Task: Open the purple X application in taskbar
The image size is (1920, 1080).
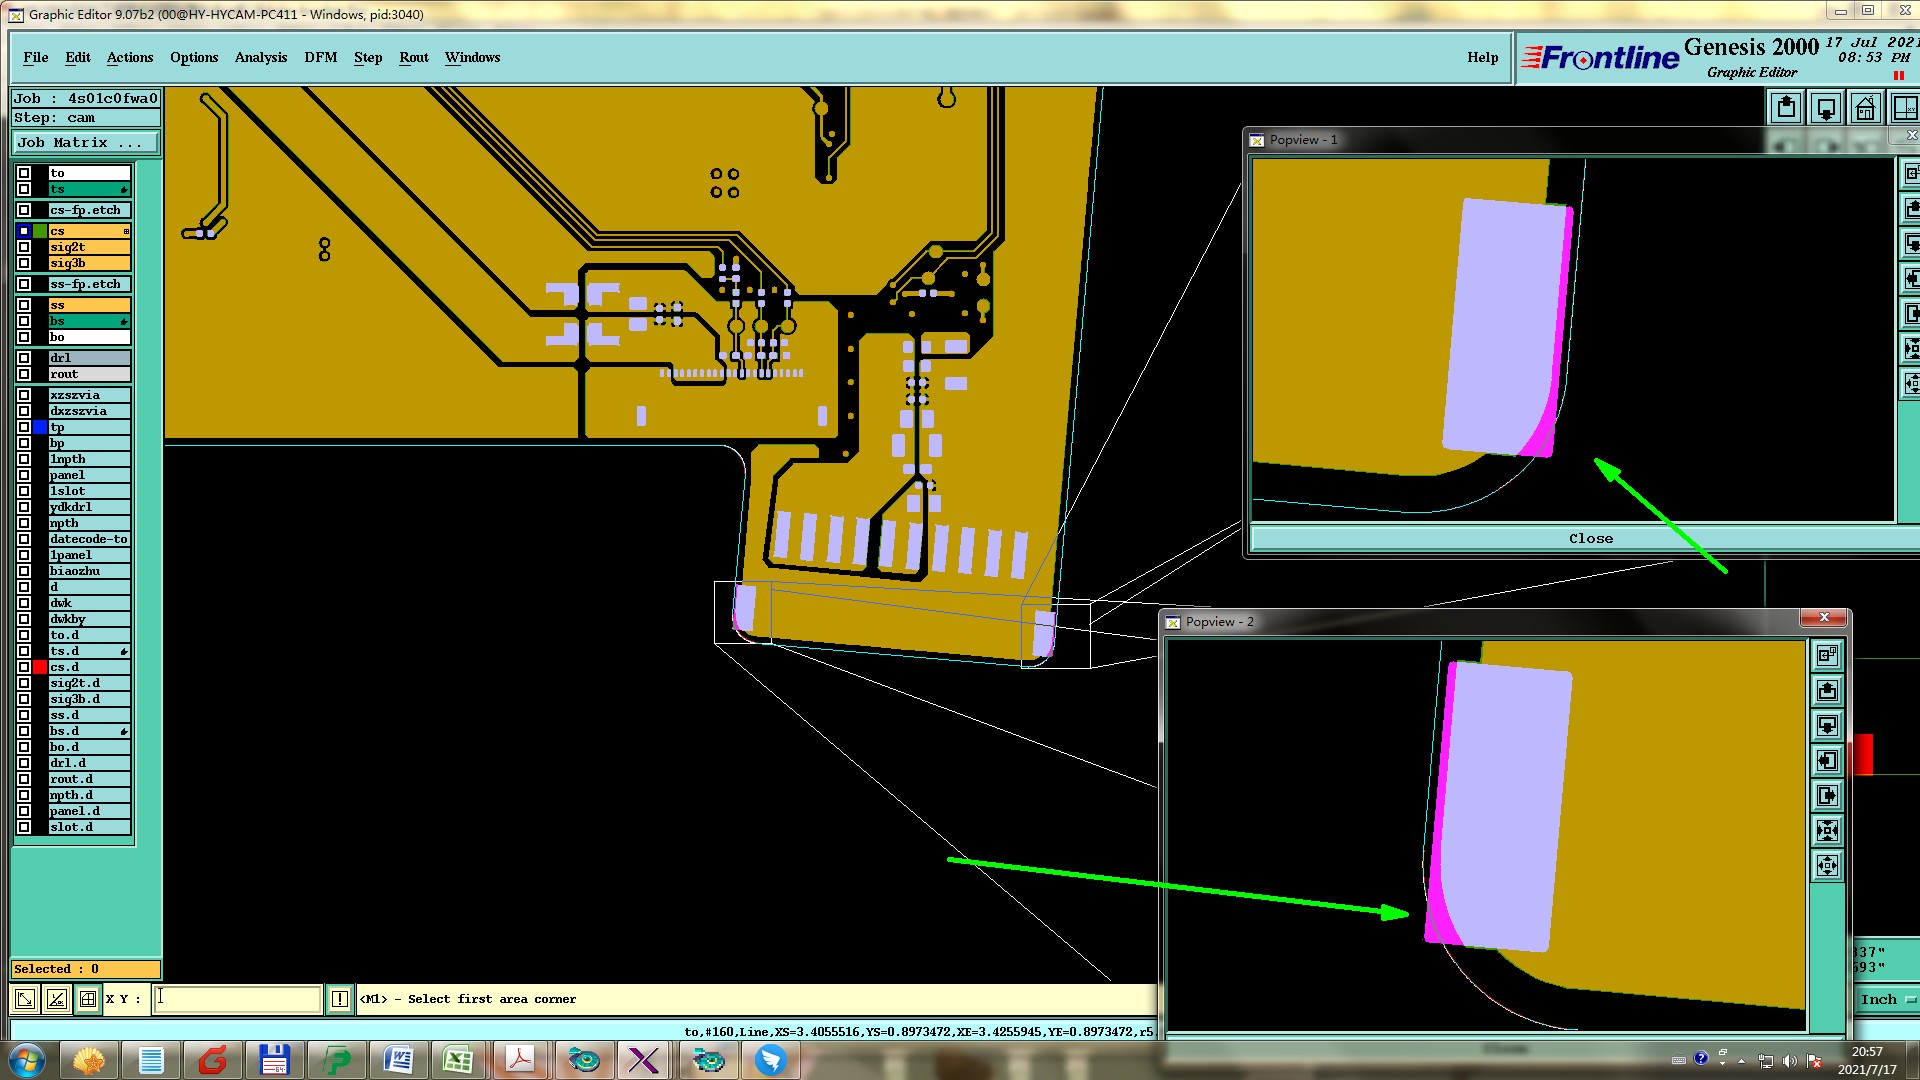Action: [644, 1060]
